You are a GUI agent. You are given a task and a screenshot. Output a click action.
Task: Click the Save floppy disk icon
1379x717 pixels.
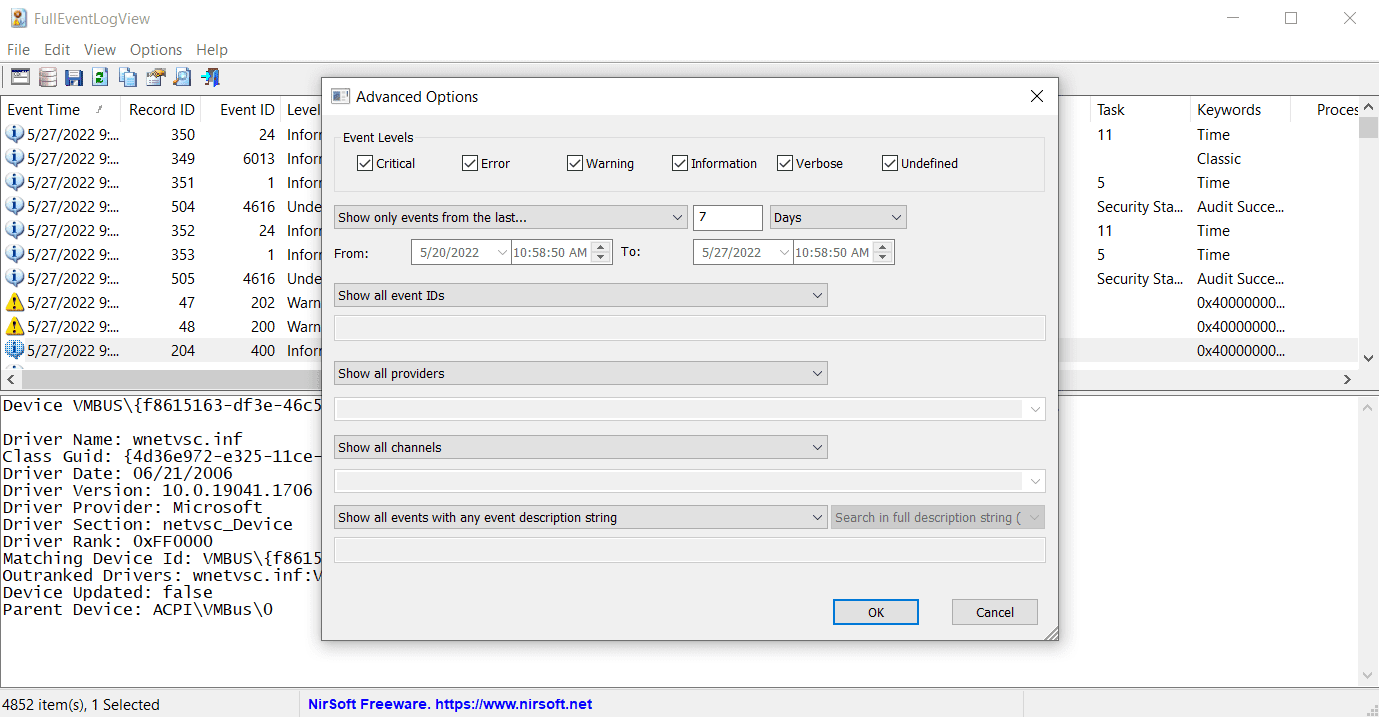click(x=74, y=77)
